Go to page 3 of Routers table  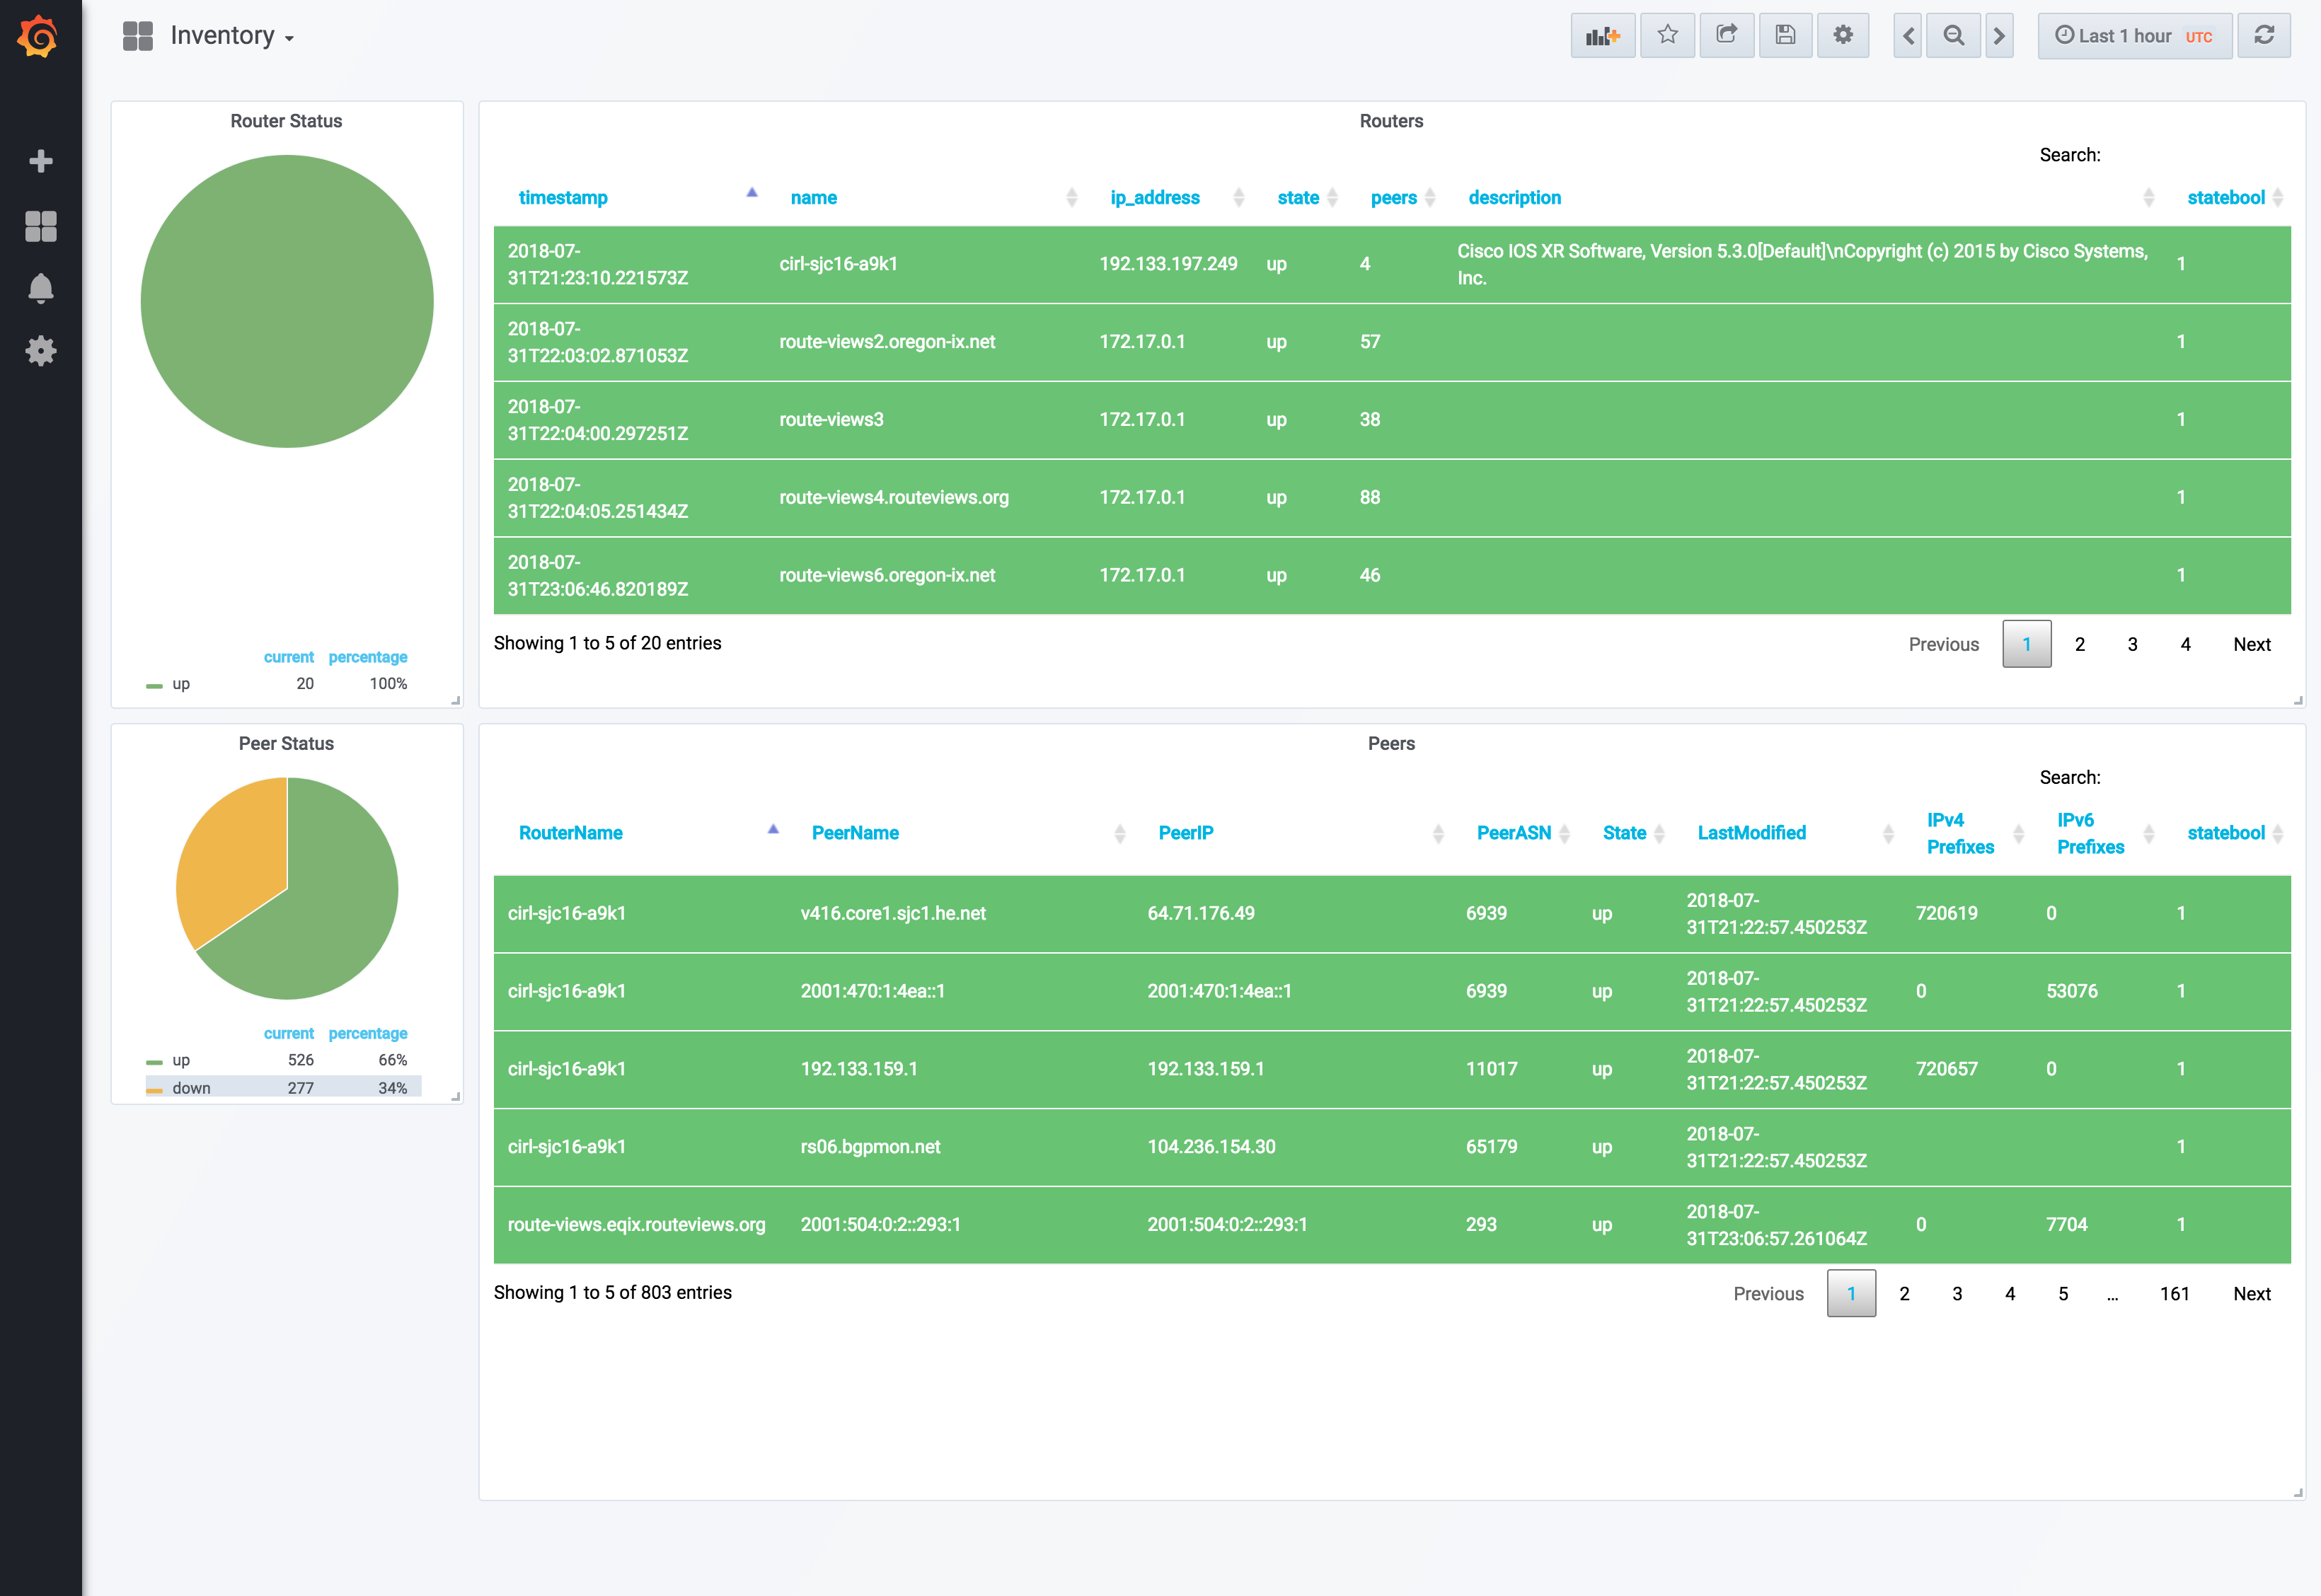[2133, 644]
